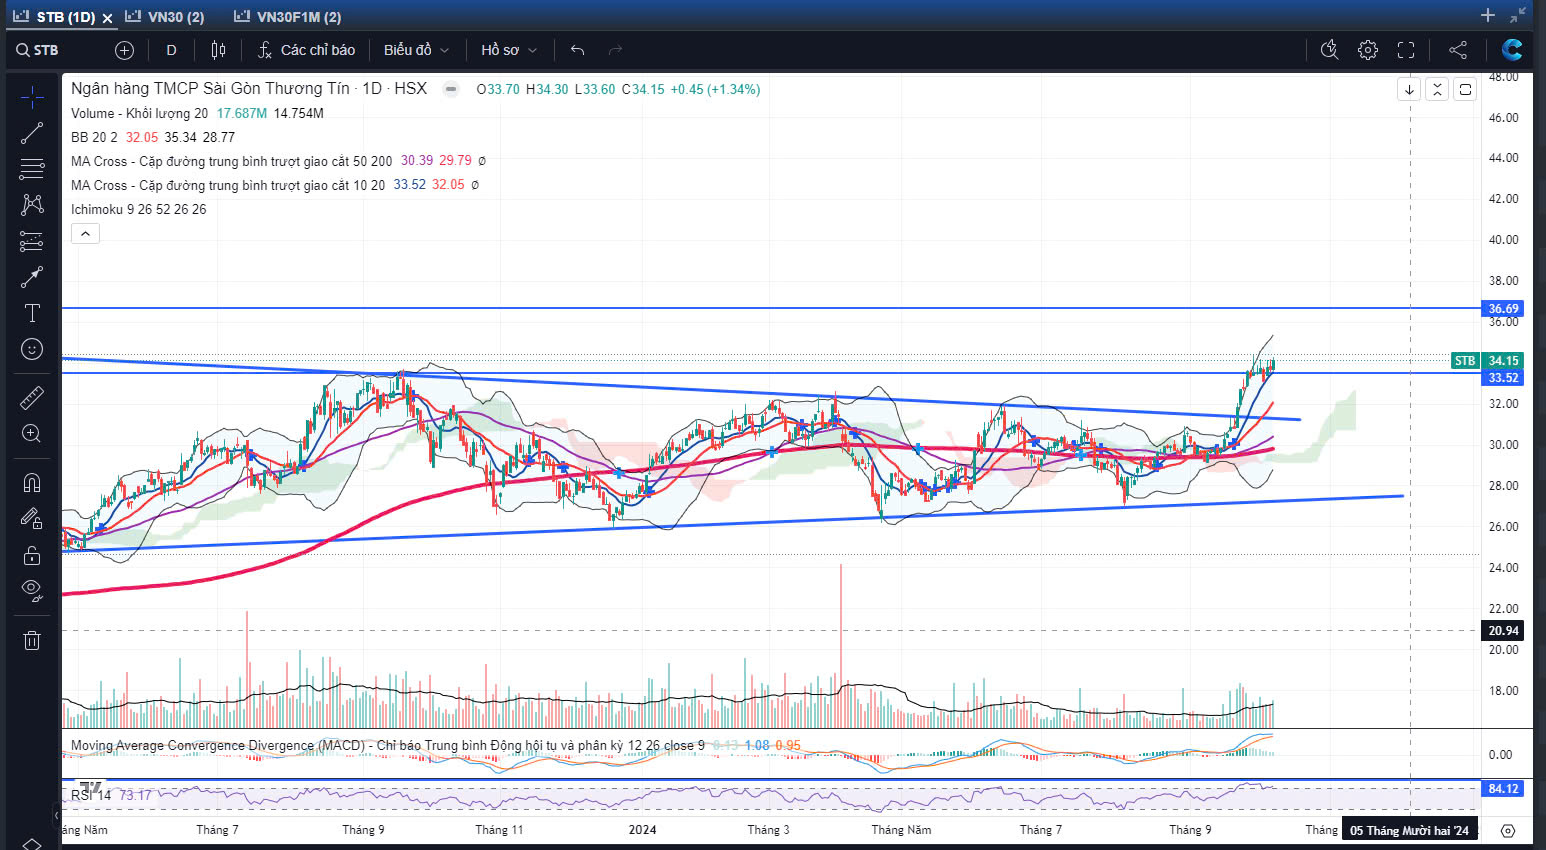Select the trend line drawing tool

coord(32,132)
